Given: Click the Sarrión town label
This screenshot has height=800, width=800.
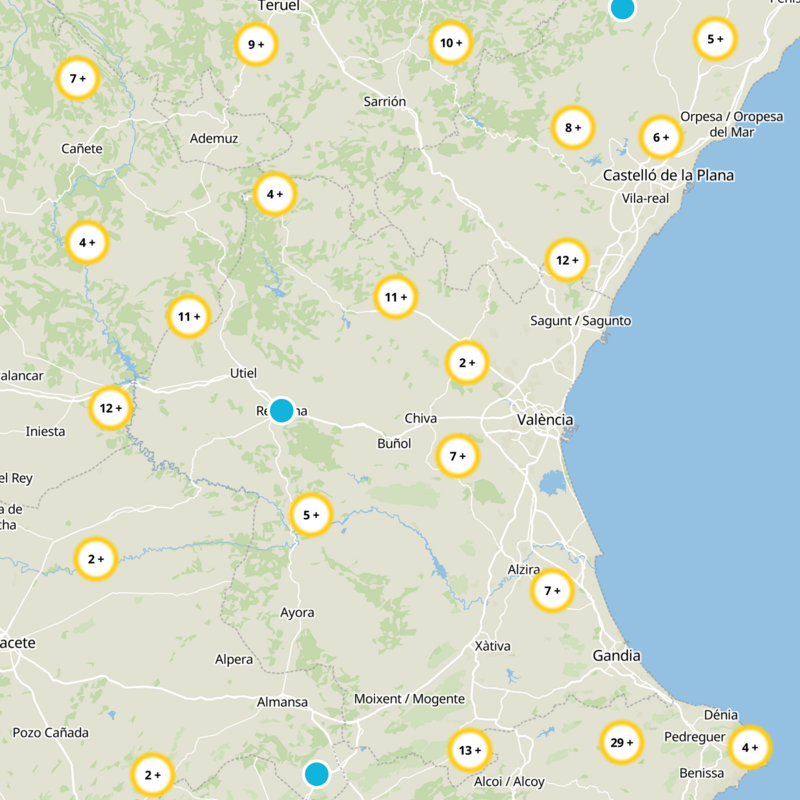Looking at the screenshot, I should pyautogui.click(x=385, y=102).
